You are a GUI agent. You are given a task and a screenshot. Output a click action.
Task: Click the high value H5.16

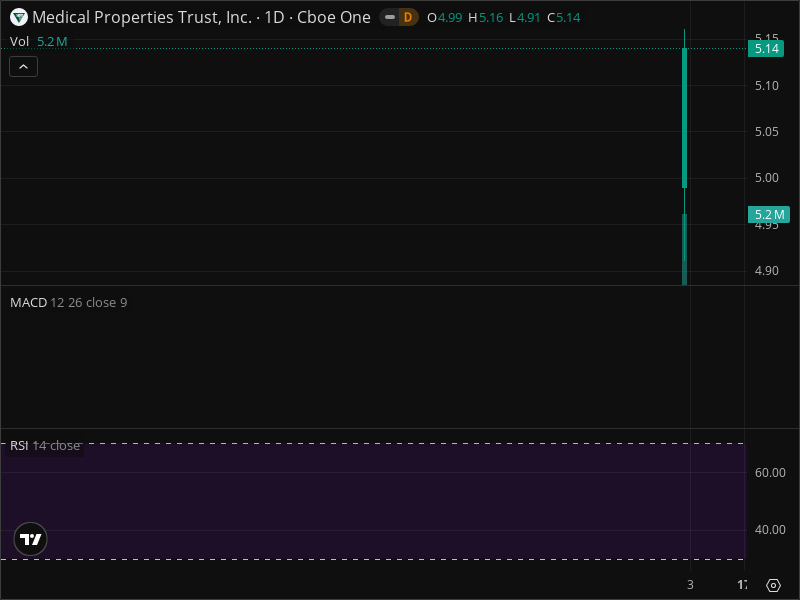click(x=486, y=18)
